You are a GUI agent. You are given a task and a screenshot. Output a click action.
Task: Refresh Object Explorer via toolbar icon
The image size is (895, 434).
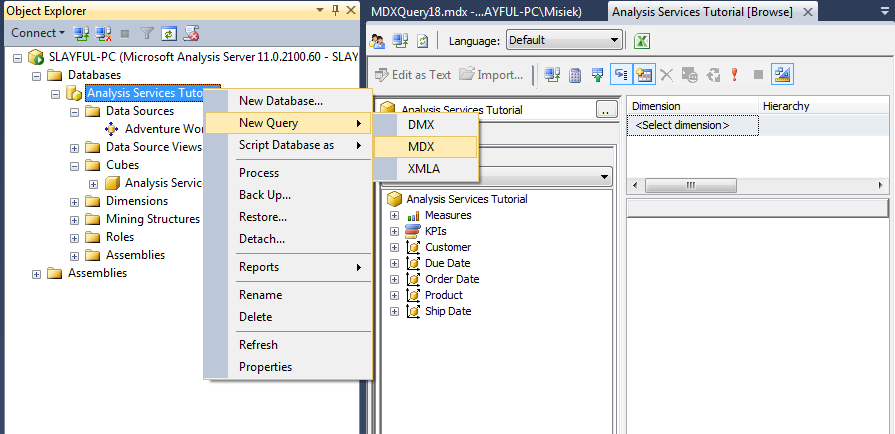pos(168,34)
